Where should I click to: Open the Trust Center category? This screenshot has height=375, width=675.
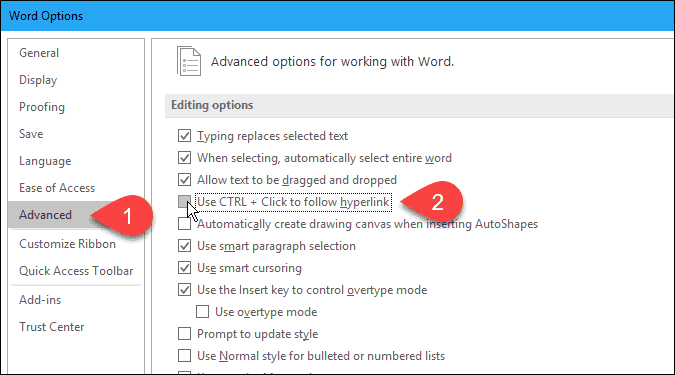[52, 327]
